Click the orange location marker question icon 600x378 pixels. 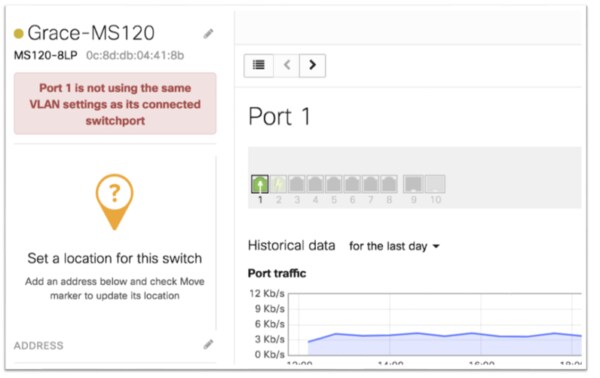click(x=114, y=202)
